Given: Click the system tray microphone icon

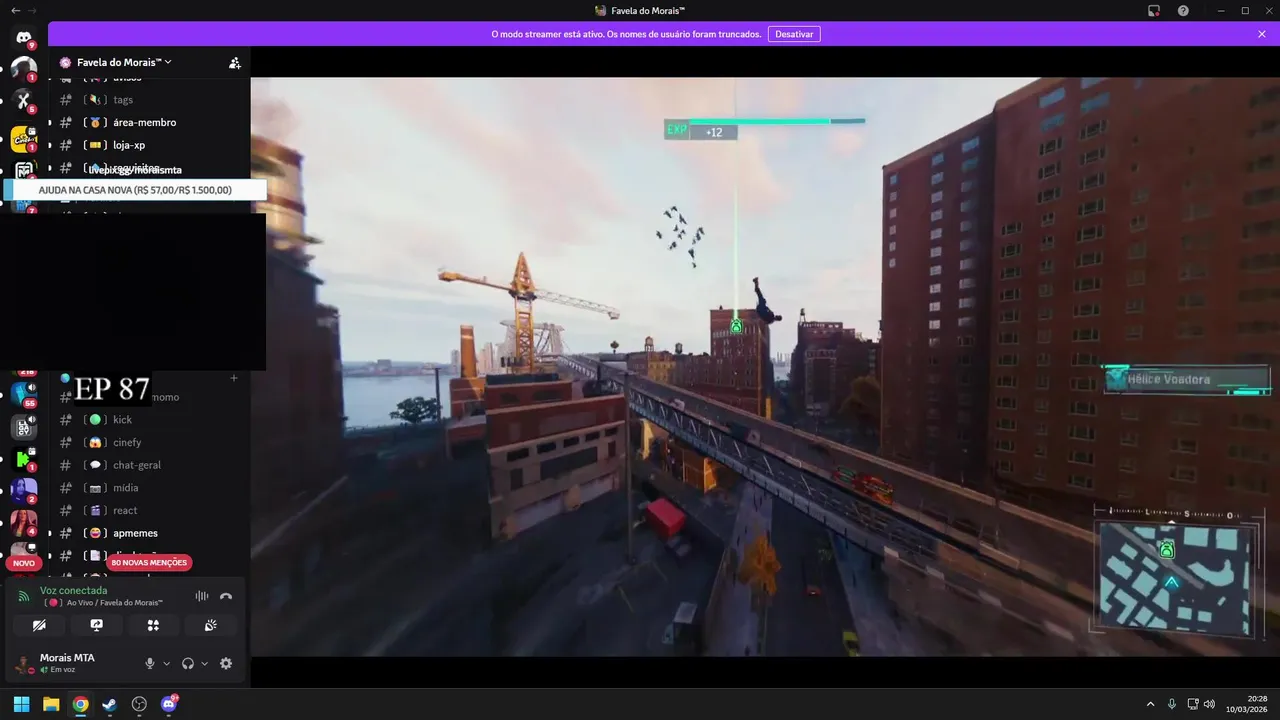Looking at the screenshot, I should (x=1172, y=704).
